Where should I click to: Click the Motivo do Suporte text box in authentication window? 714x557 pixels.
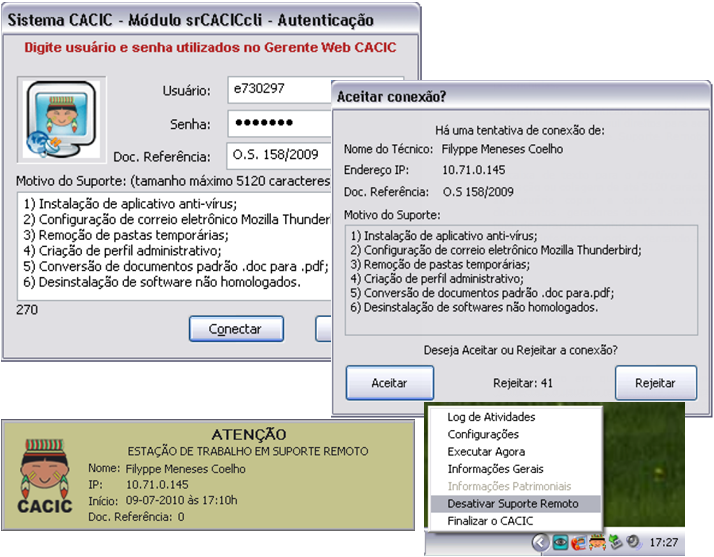tap(174, 246)
